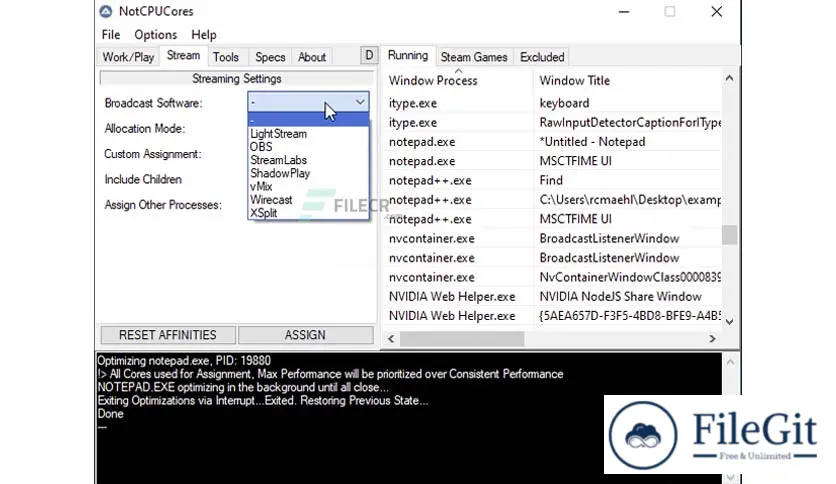Click the horizontal scrollbar left arrow
This screenshot has height=484, width=836.
click(391, 338)
